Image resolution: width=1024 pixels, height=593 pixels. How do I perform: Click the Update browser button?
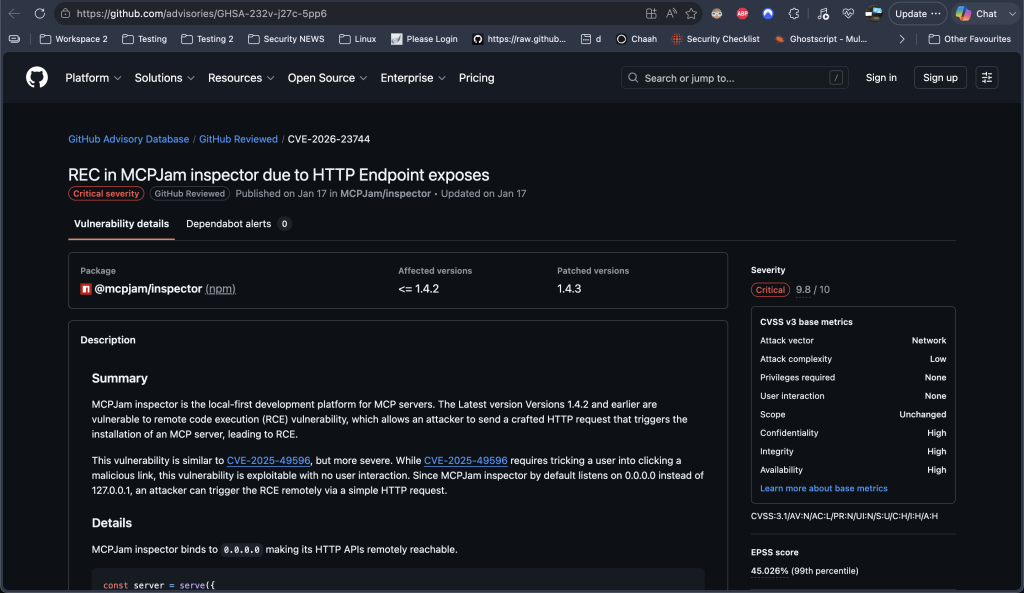[918, 13]
